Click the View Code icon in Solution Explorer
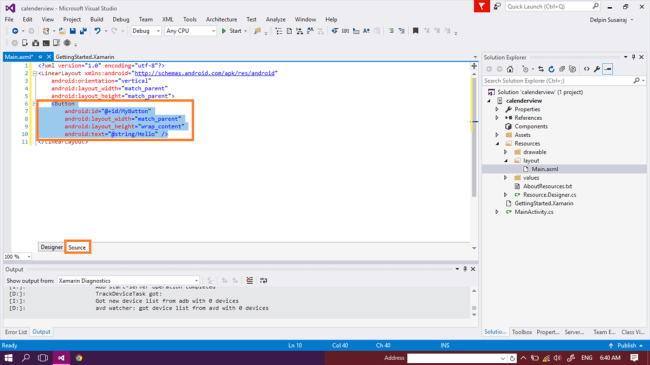650x365 pixels. coord(587,69)
